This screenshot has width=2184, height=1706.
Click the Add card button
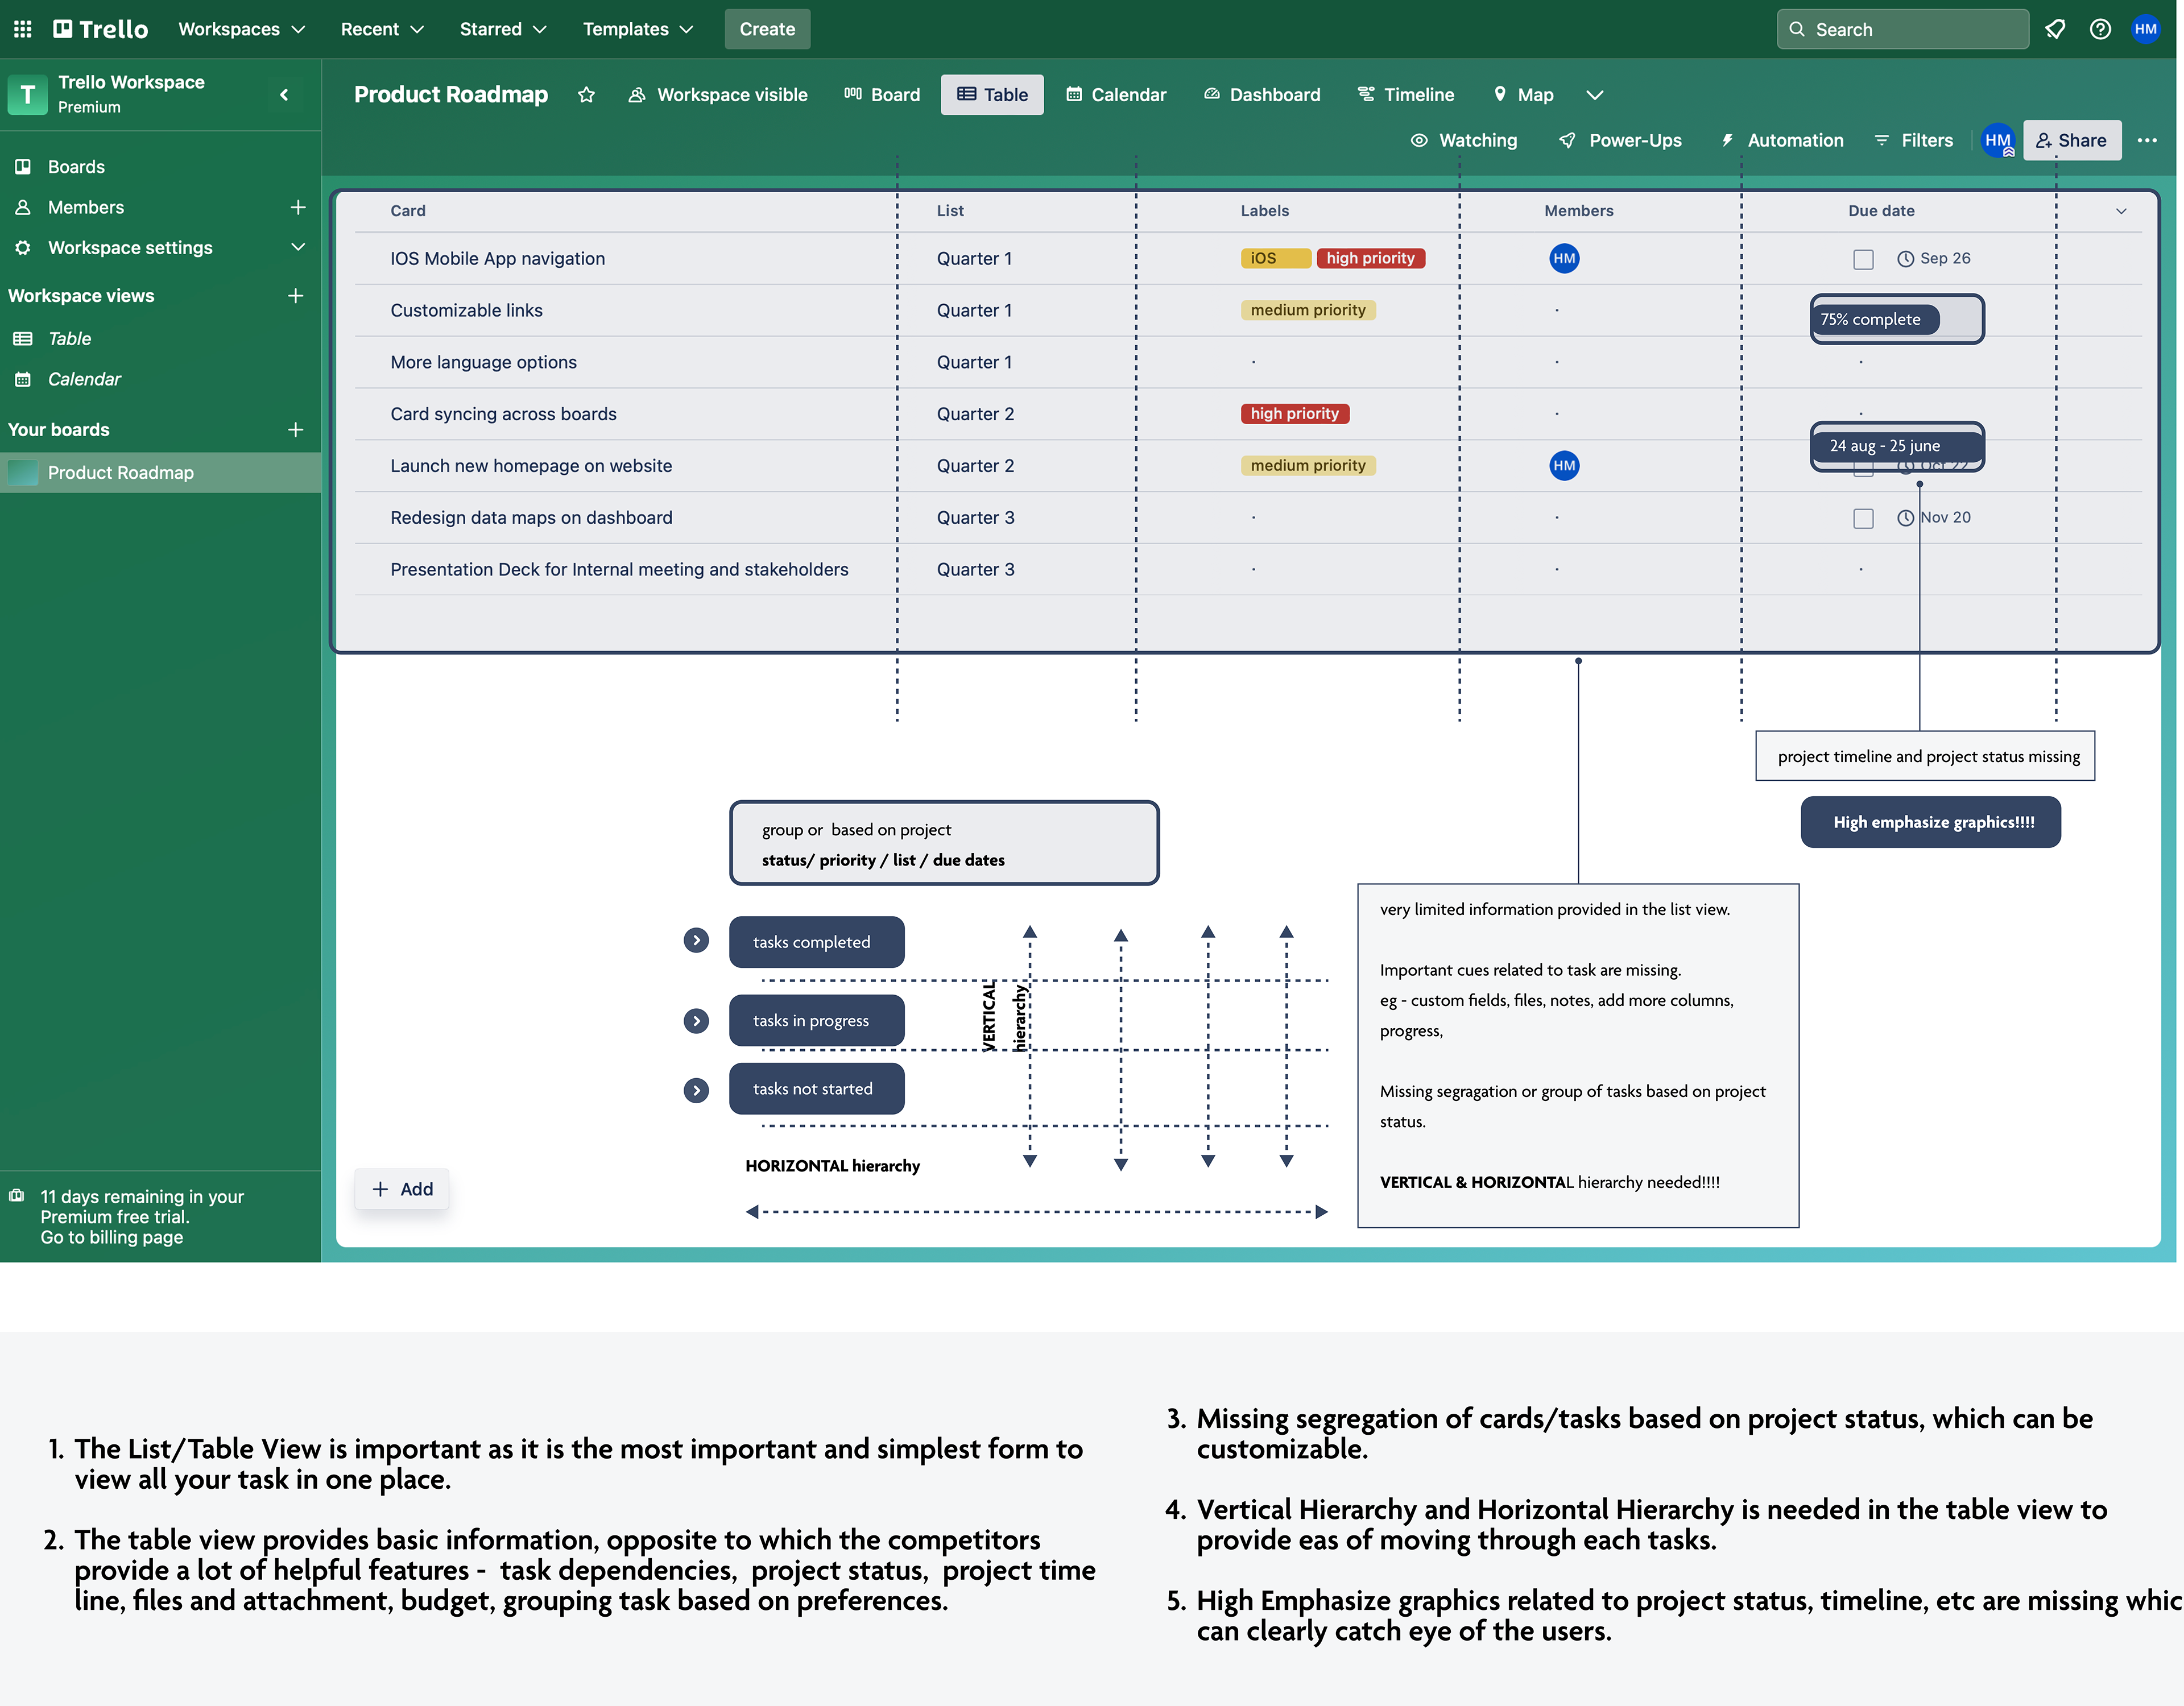coord(402,1188)
